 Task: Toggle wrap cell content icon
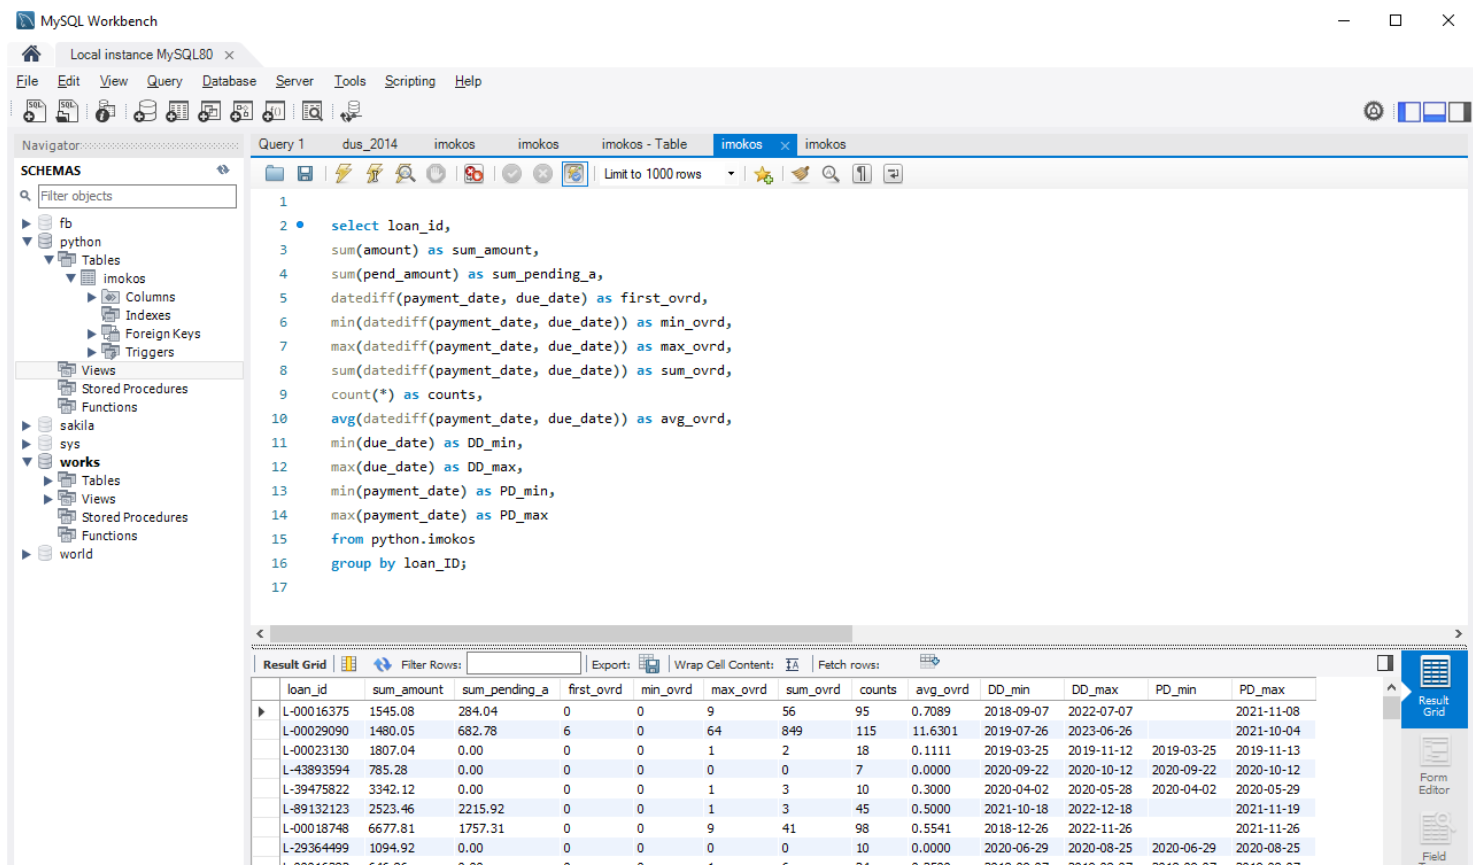coord(792,664)
